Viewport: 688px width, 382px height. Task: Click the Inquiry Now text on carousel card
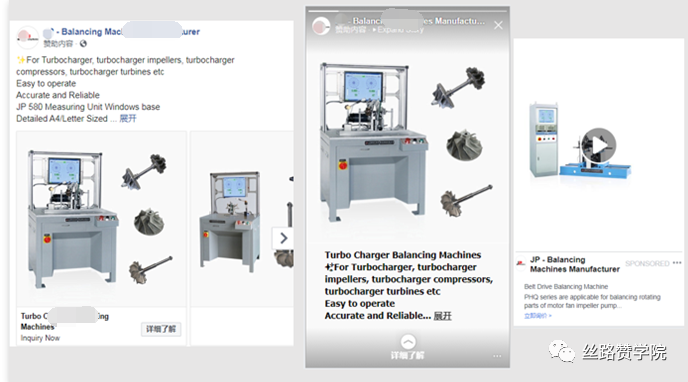tap(40, 338)
